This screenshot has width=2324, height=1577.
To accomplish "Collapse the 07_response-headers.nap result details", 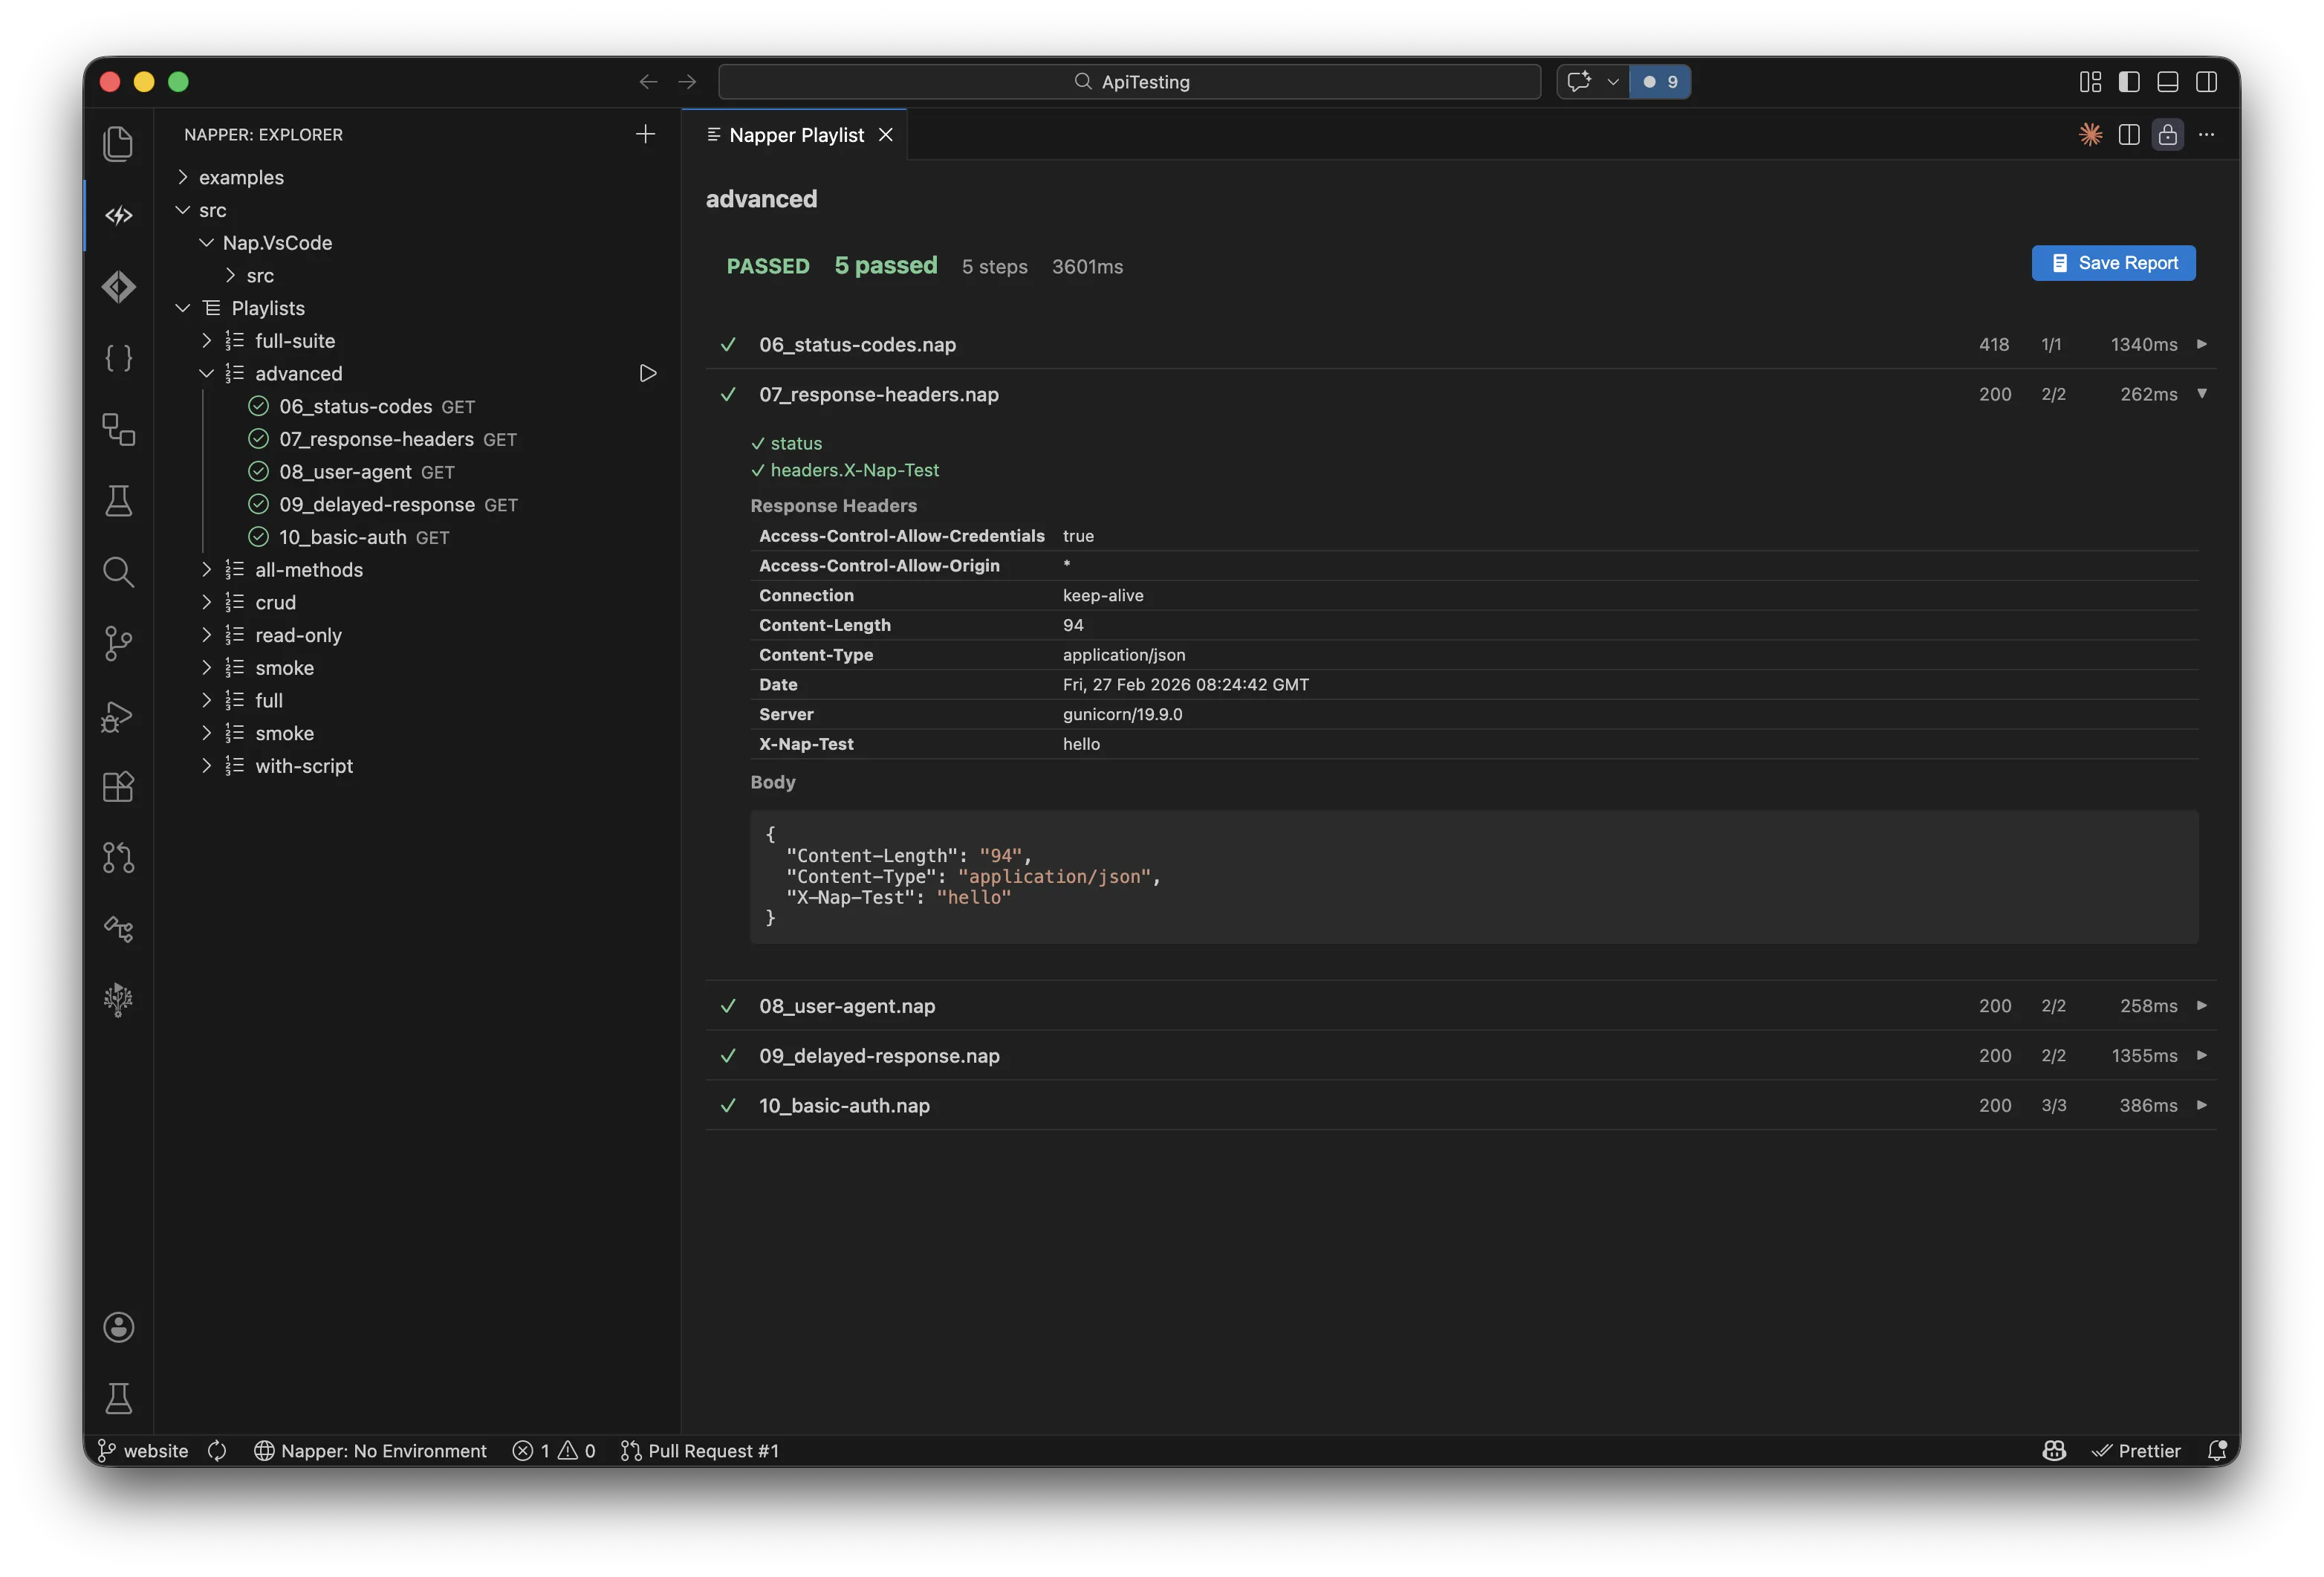I will [x=2204, y=394].
